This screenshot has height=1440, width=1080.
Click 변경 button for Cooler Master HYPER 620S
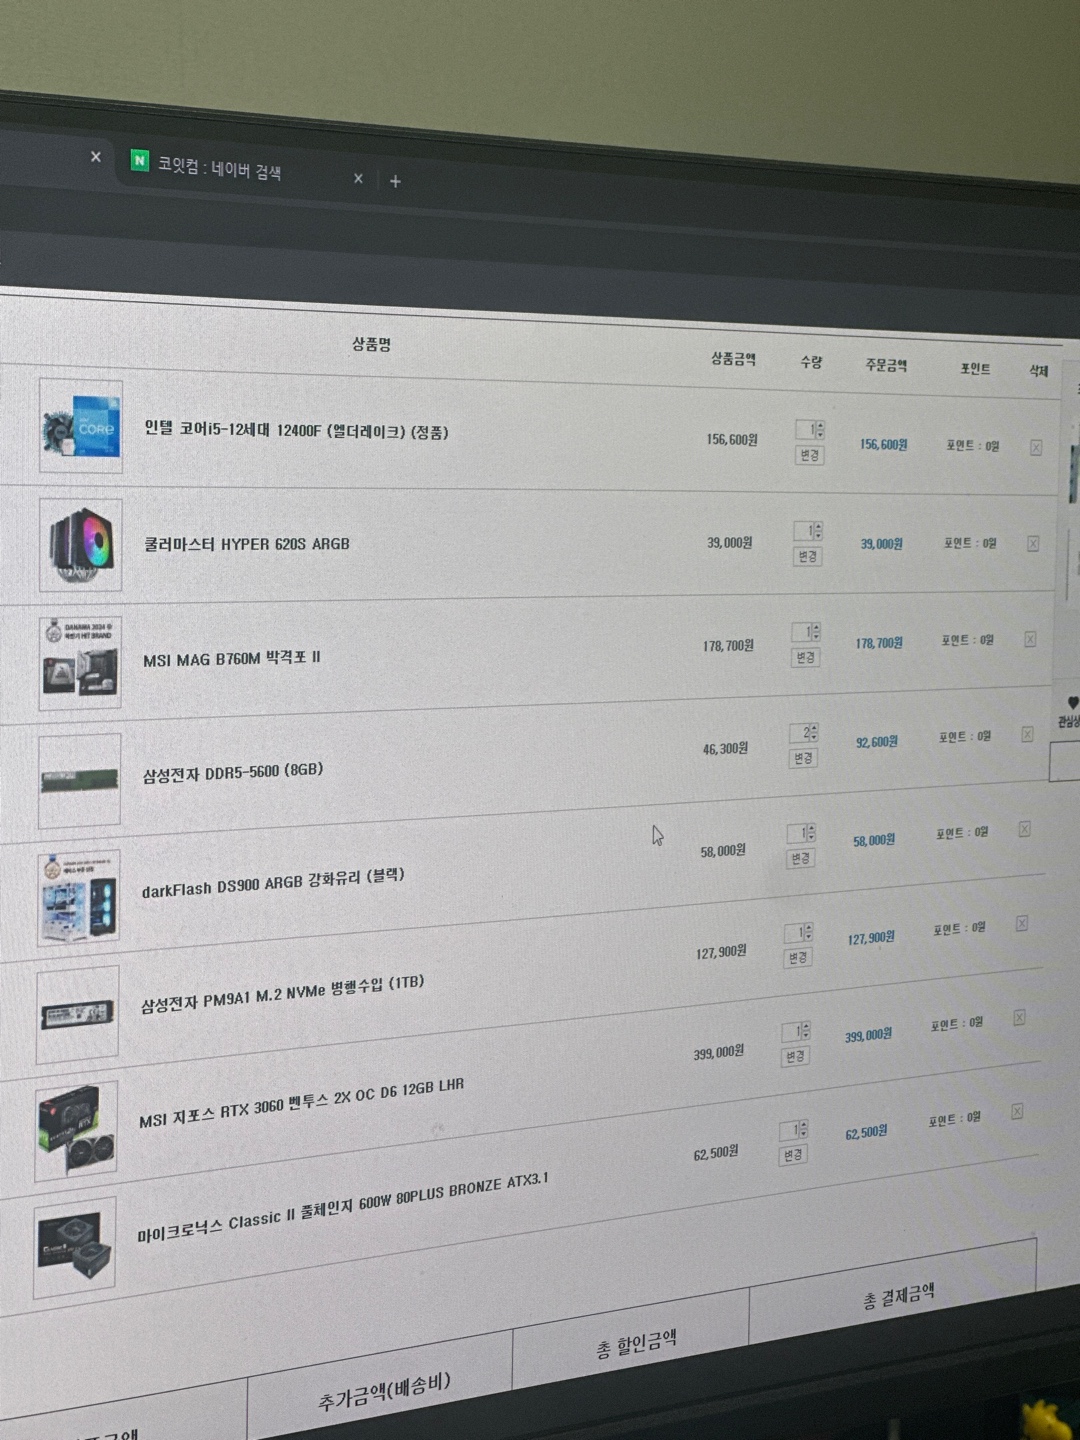(808, 557)
